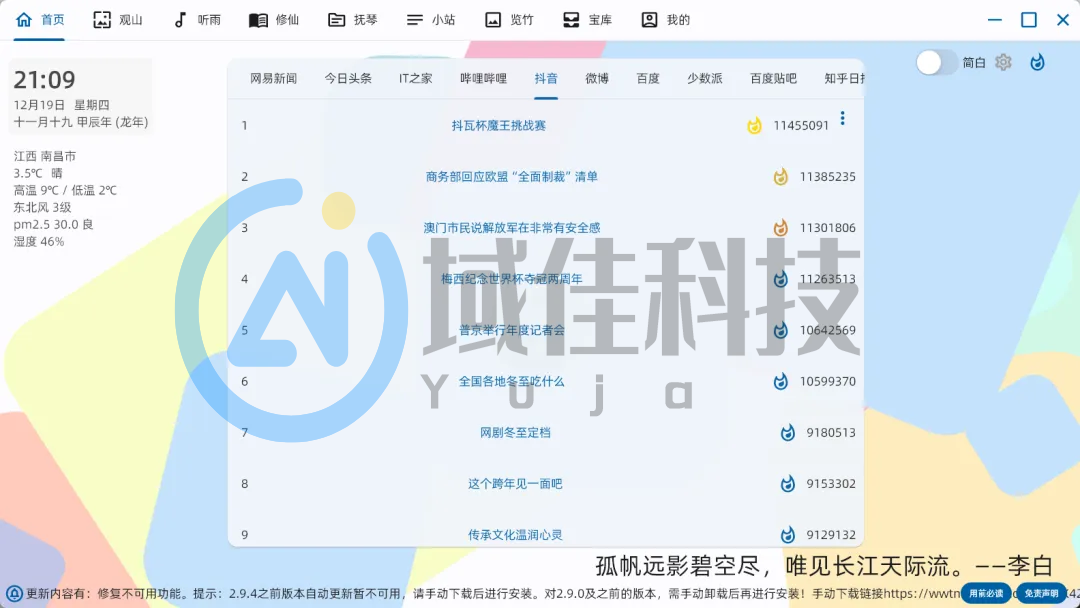The image size is (1080, 608).
Task: Minimize the application window
Action: coord(995,20)
